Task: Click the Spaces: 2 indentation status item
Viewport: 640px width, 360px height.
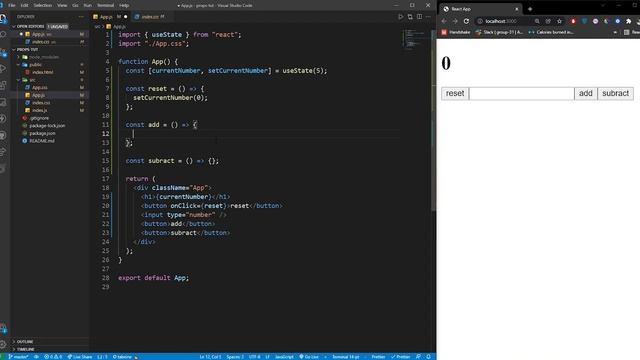Action: pos(235,357)
